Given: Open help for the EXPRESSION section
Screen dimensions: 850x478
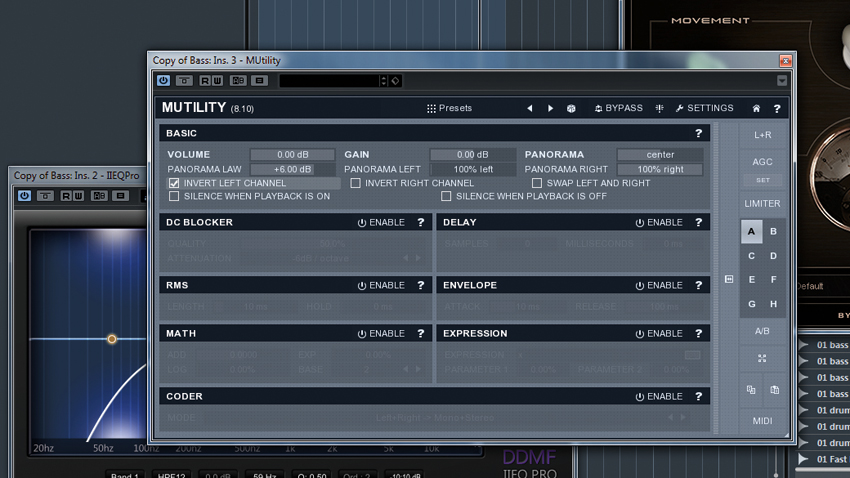Looking at the screenshot, I should (699, 333).
